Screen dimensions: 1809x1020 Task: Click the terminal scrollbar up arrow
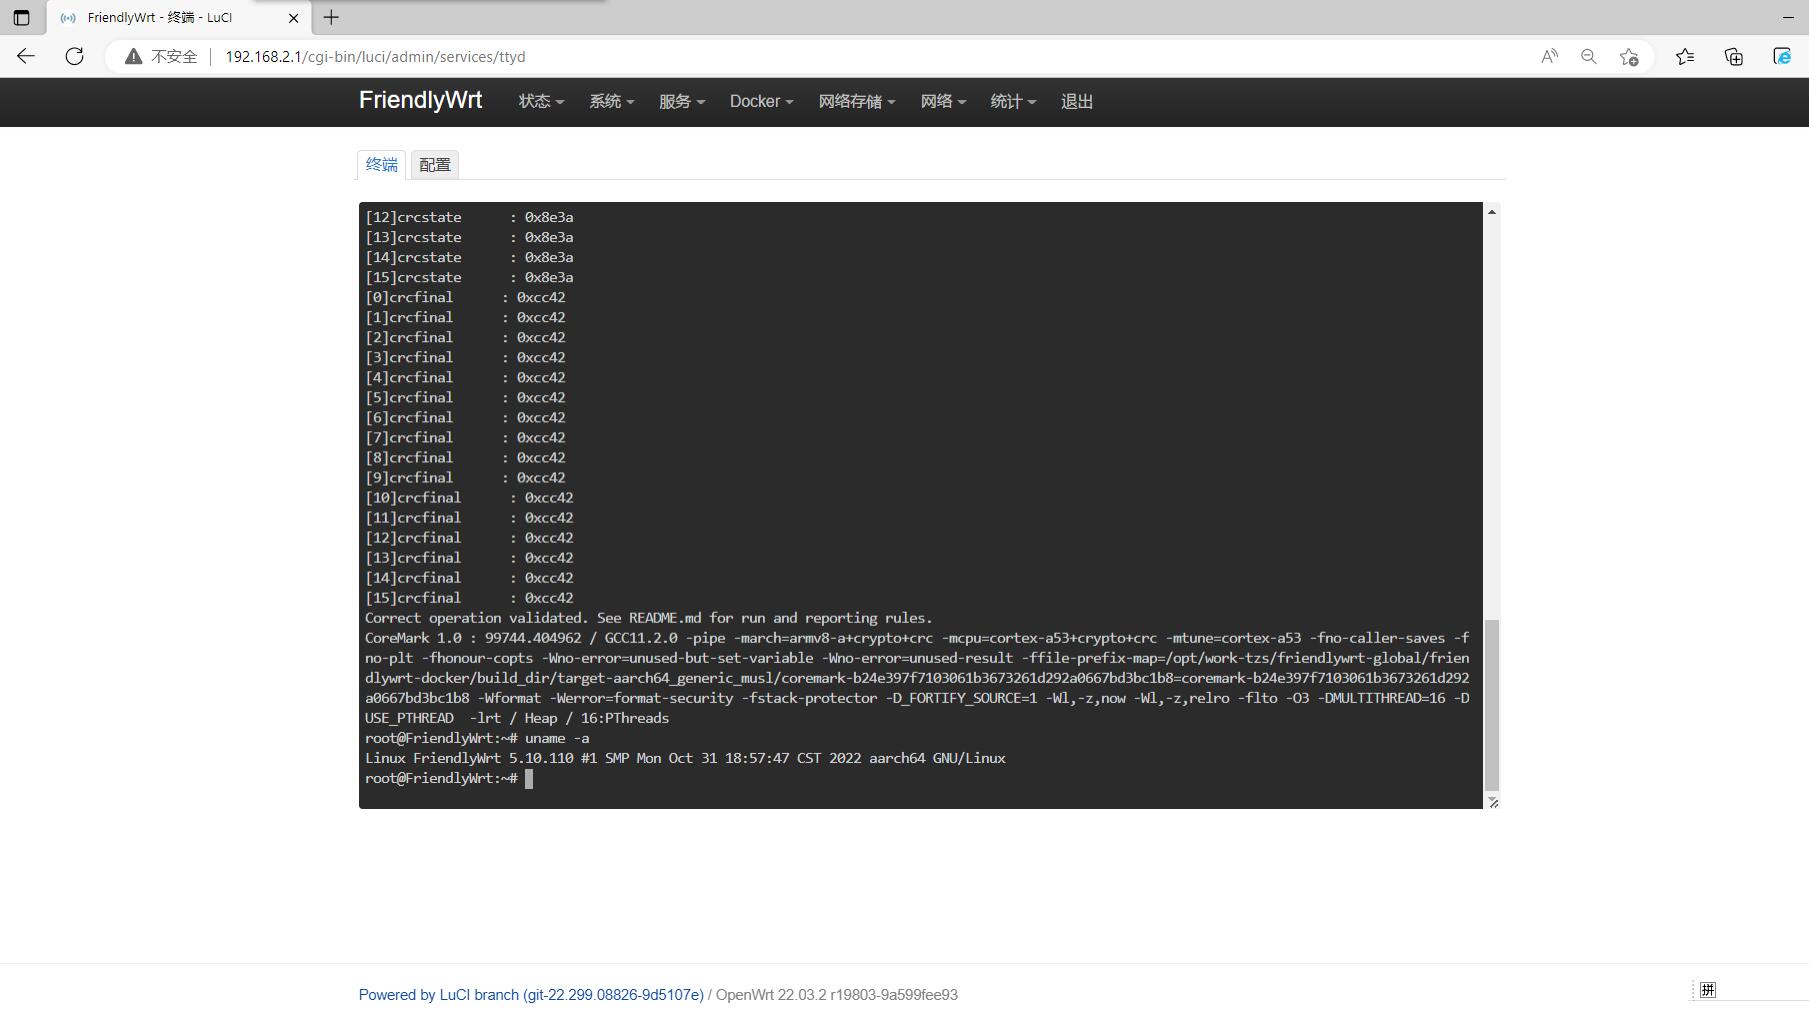coord(1492,212)
